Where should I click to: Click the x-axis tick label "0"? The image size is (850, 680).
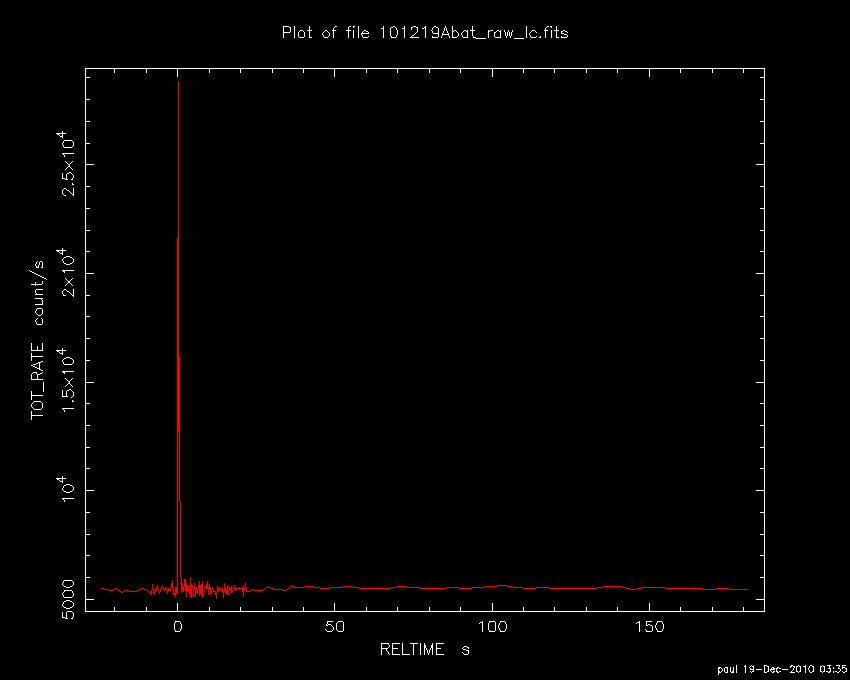point(177,627)
